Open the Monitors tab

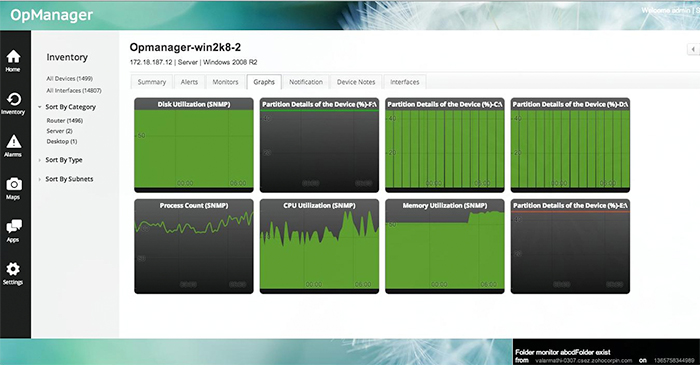225,82
